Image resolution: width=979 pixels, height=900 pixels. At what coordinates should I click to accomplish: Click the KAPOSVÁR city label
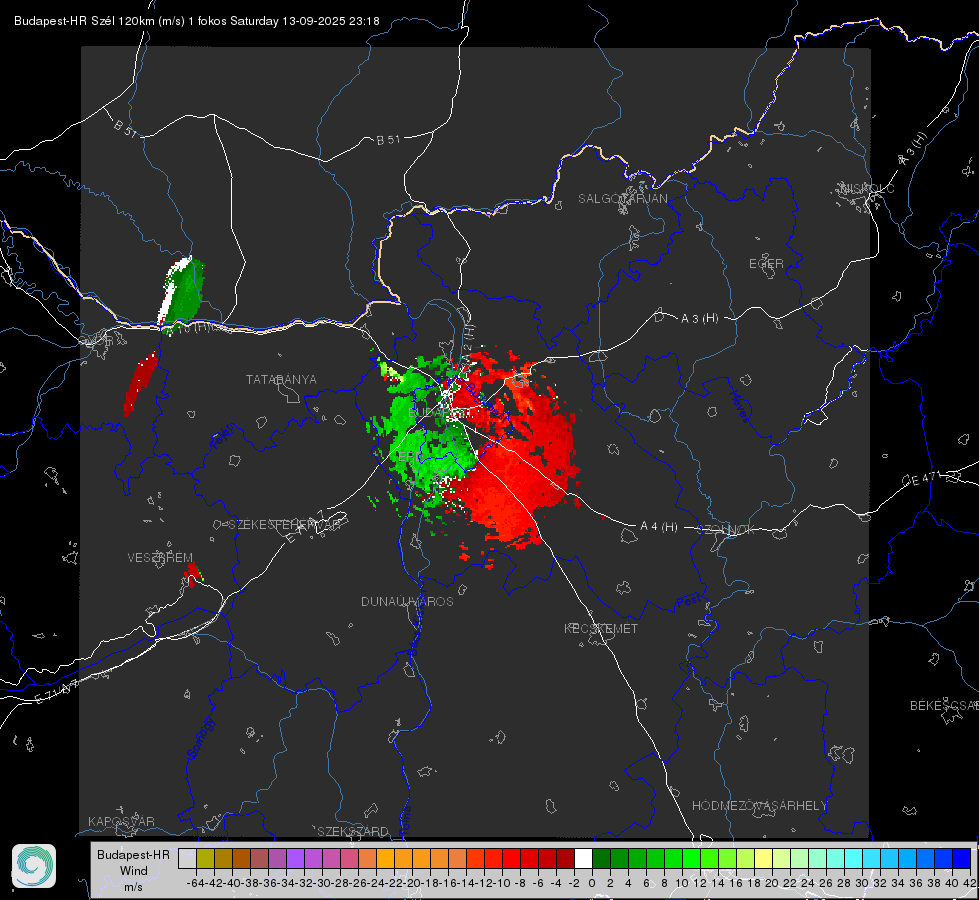(121, 821)
